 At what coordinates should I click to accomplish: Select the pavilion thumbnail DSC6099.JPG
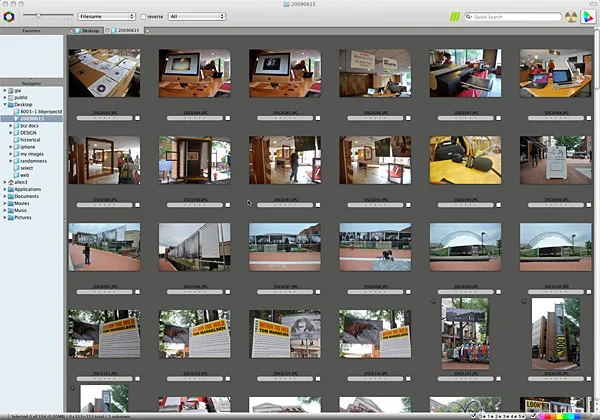pos(465,247)
